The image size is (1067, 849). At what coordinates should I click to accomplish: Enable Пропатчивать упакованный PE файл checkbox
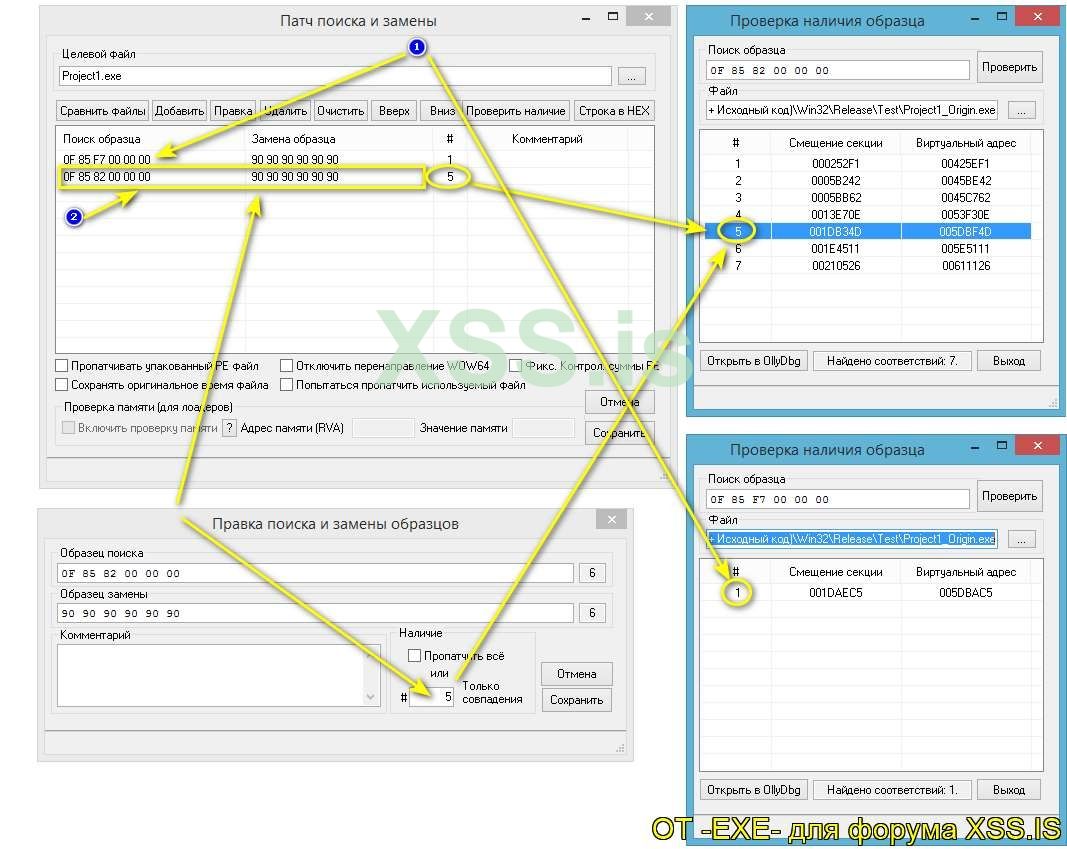click(62, 366)
